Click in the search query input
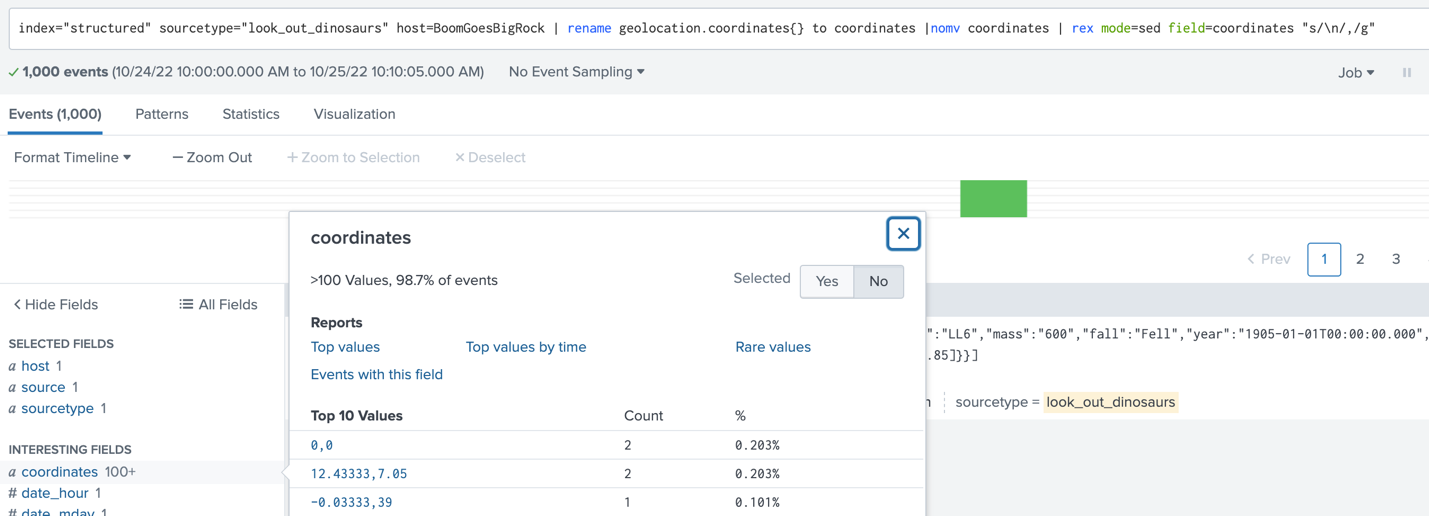Viewport: 1429px width, 516px height. 700,28
